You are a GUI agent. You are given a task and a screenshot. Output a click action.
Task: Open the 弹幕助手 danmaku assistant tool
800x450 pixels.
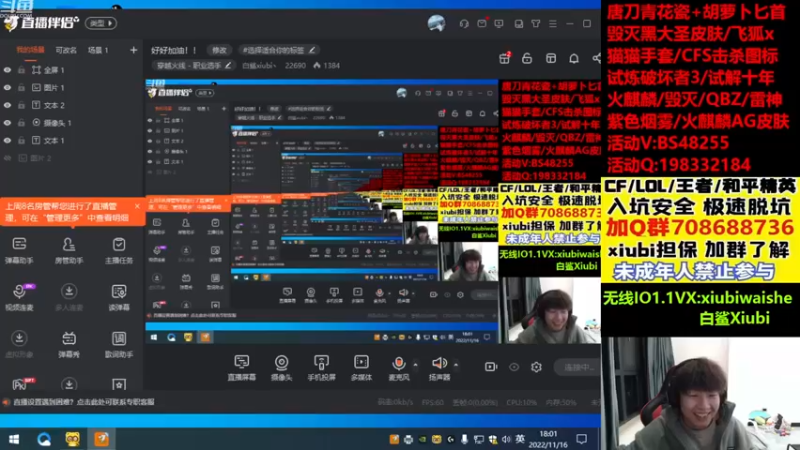tap(19, 249)
